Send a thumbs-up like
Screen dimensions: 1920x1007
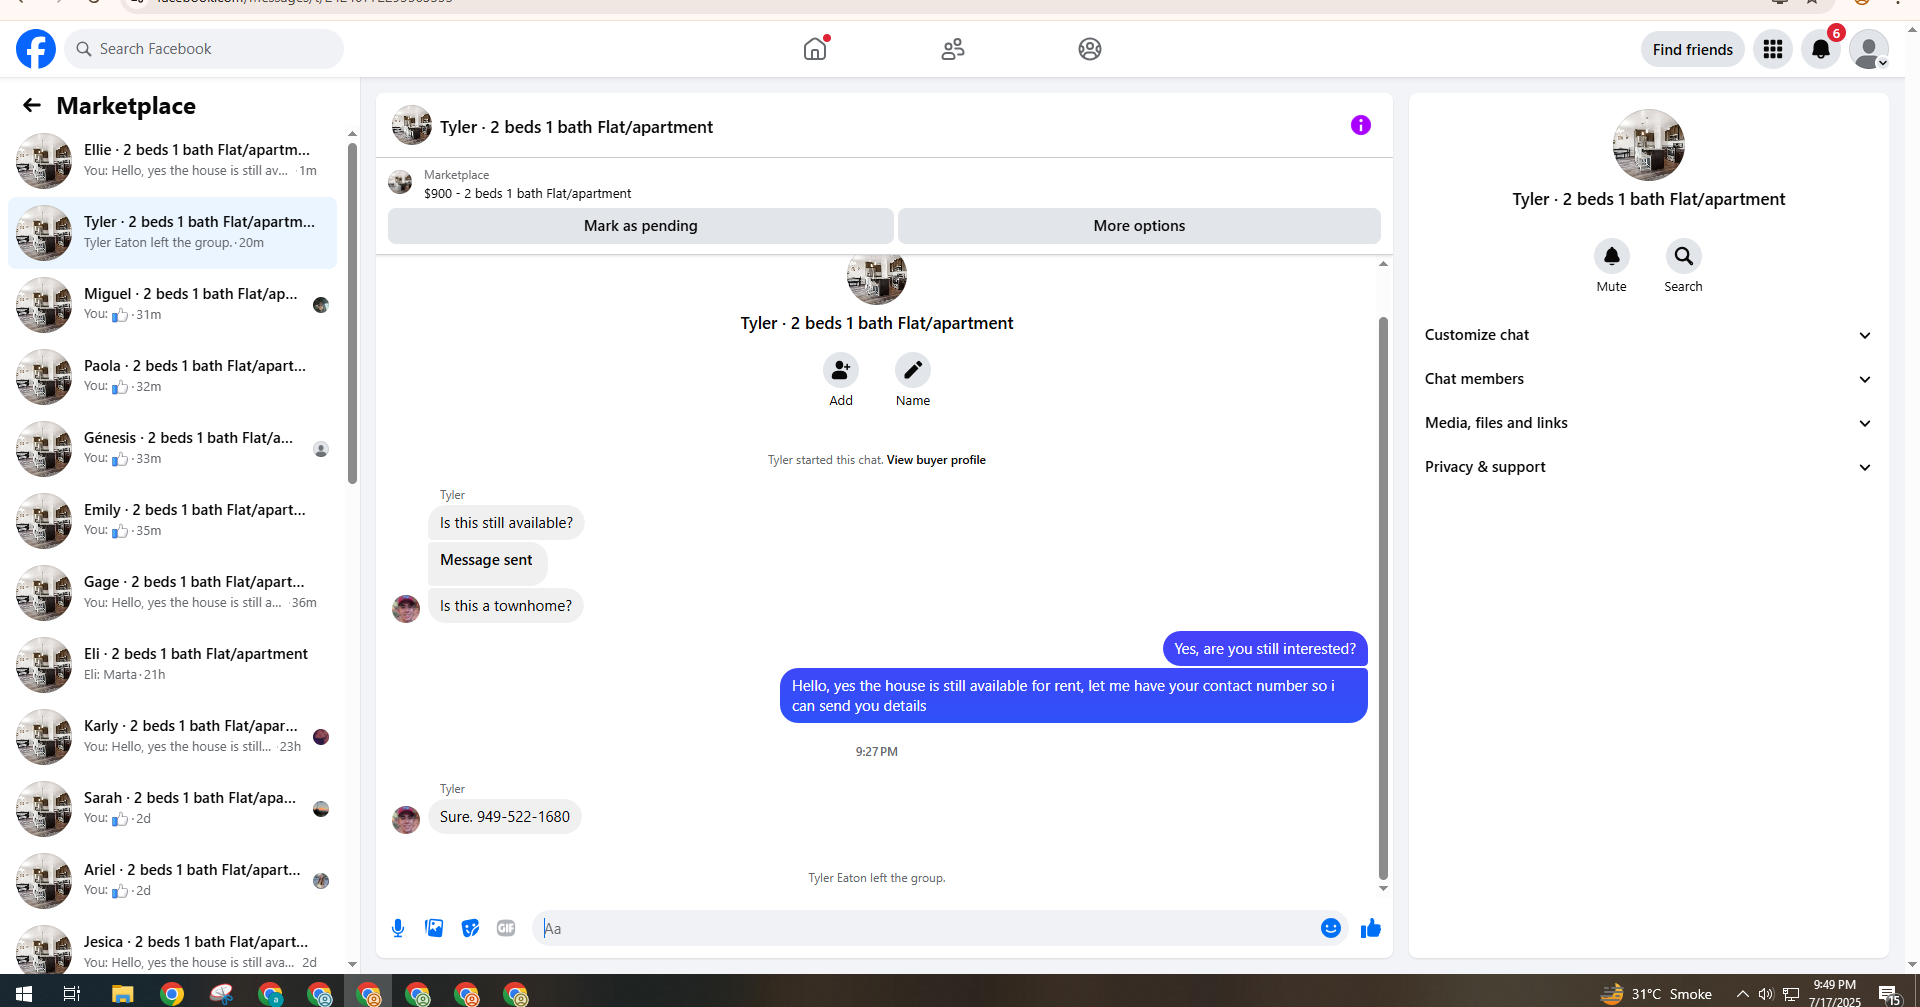[x=1371, y=928]
